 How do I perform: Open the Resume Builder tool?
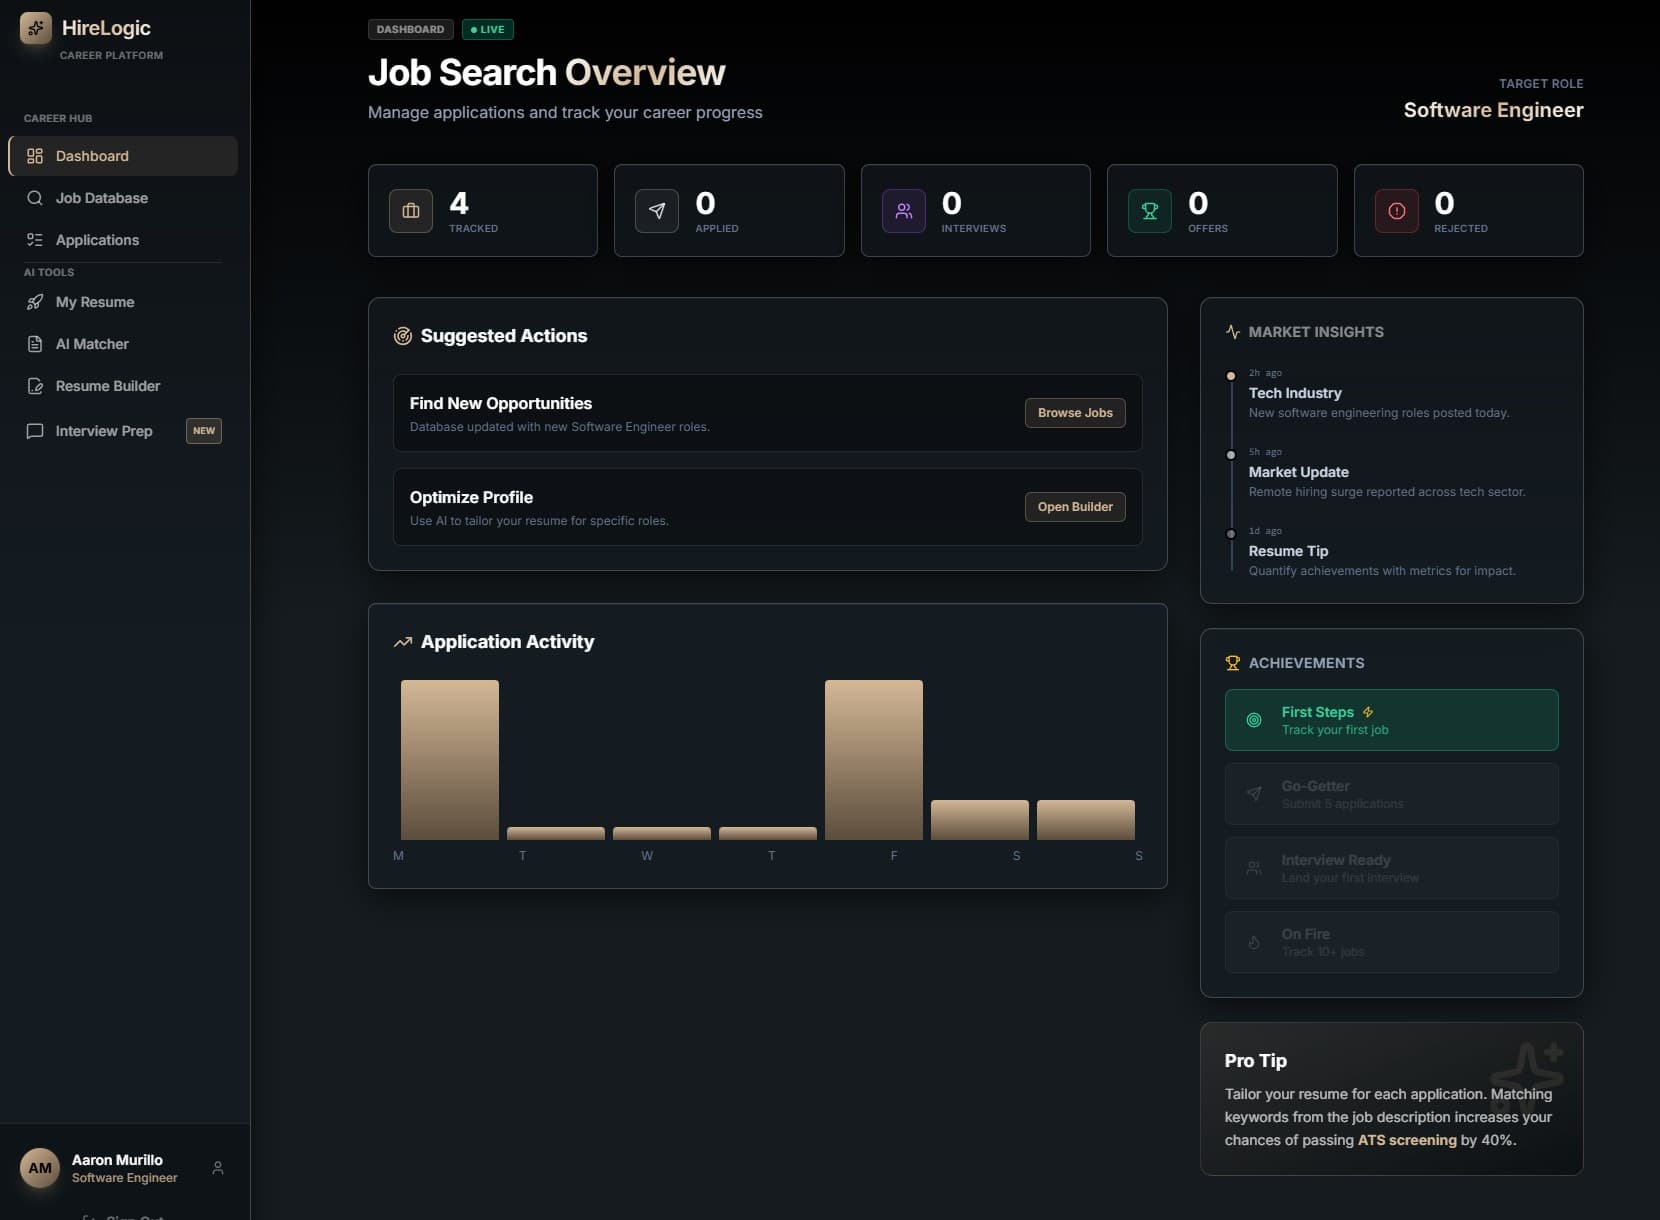pyautogui.click(x=107, y=386)
